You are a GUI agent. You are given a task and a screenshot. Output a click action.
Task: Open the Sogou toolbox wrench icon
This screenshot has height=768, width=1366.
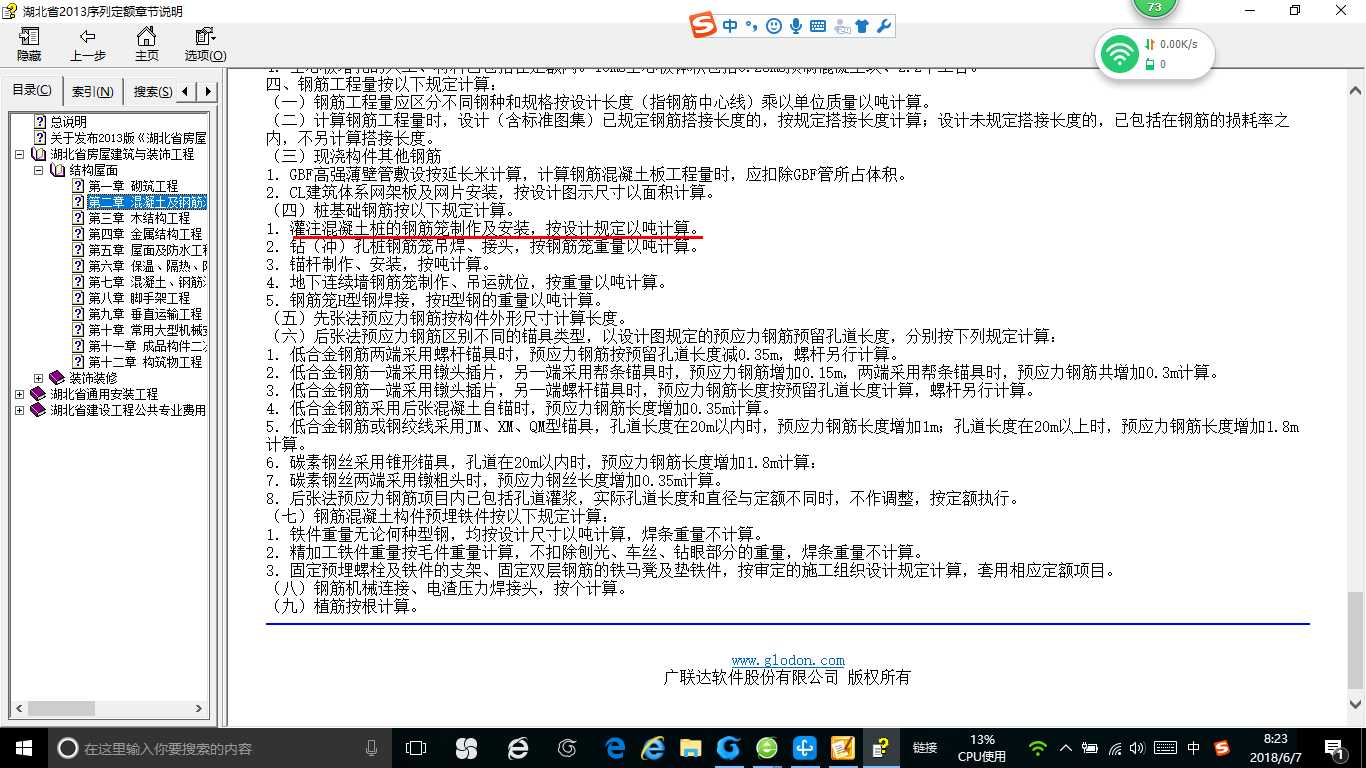pos(883,26)
